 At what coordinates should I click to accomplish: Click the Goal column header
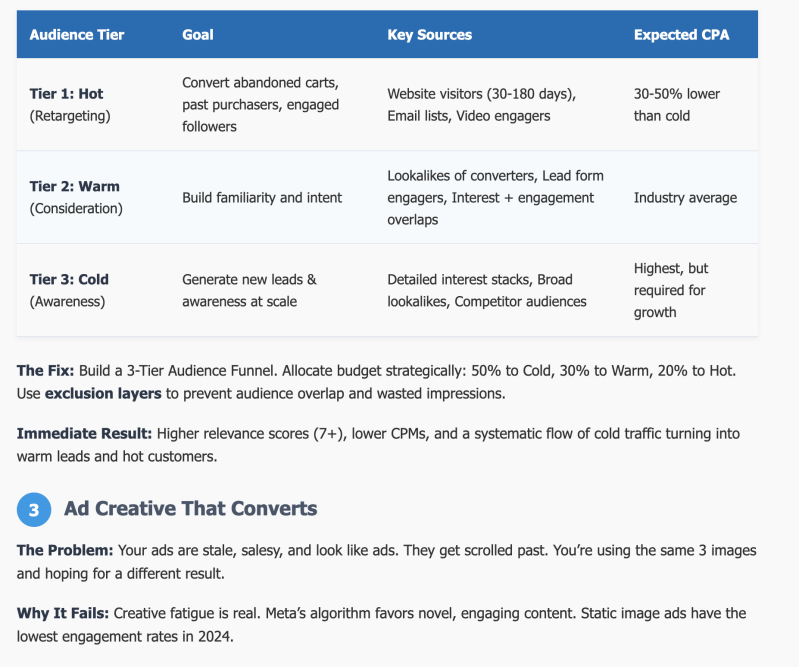[x=198, y=35]
